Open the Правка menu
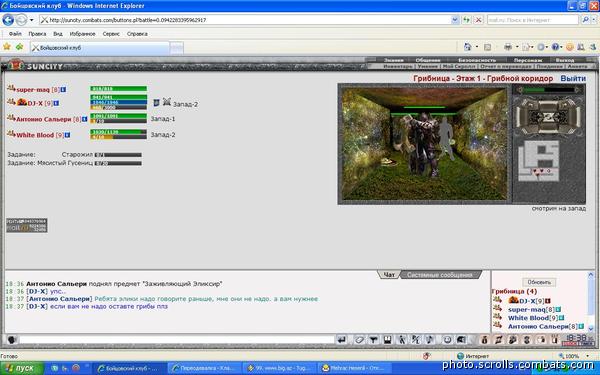 37,34
